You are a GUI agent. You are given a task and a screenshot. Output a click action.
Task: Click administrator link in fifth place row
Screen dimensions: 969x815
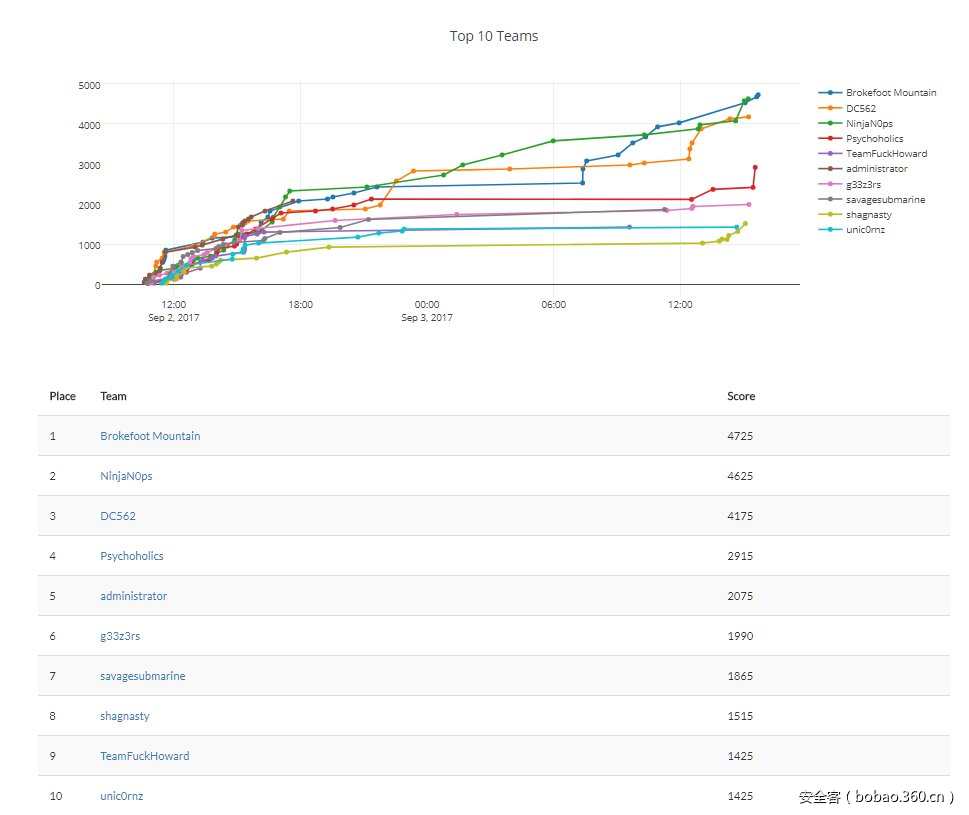pos(133,596)
